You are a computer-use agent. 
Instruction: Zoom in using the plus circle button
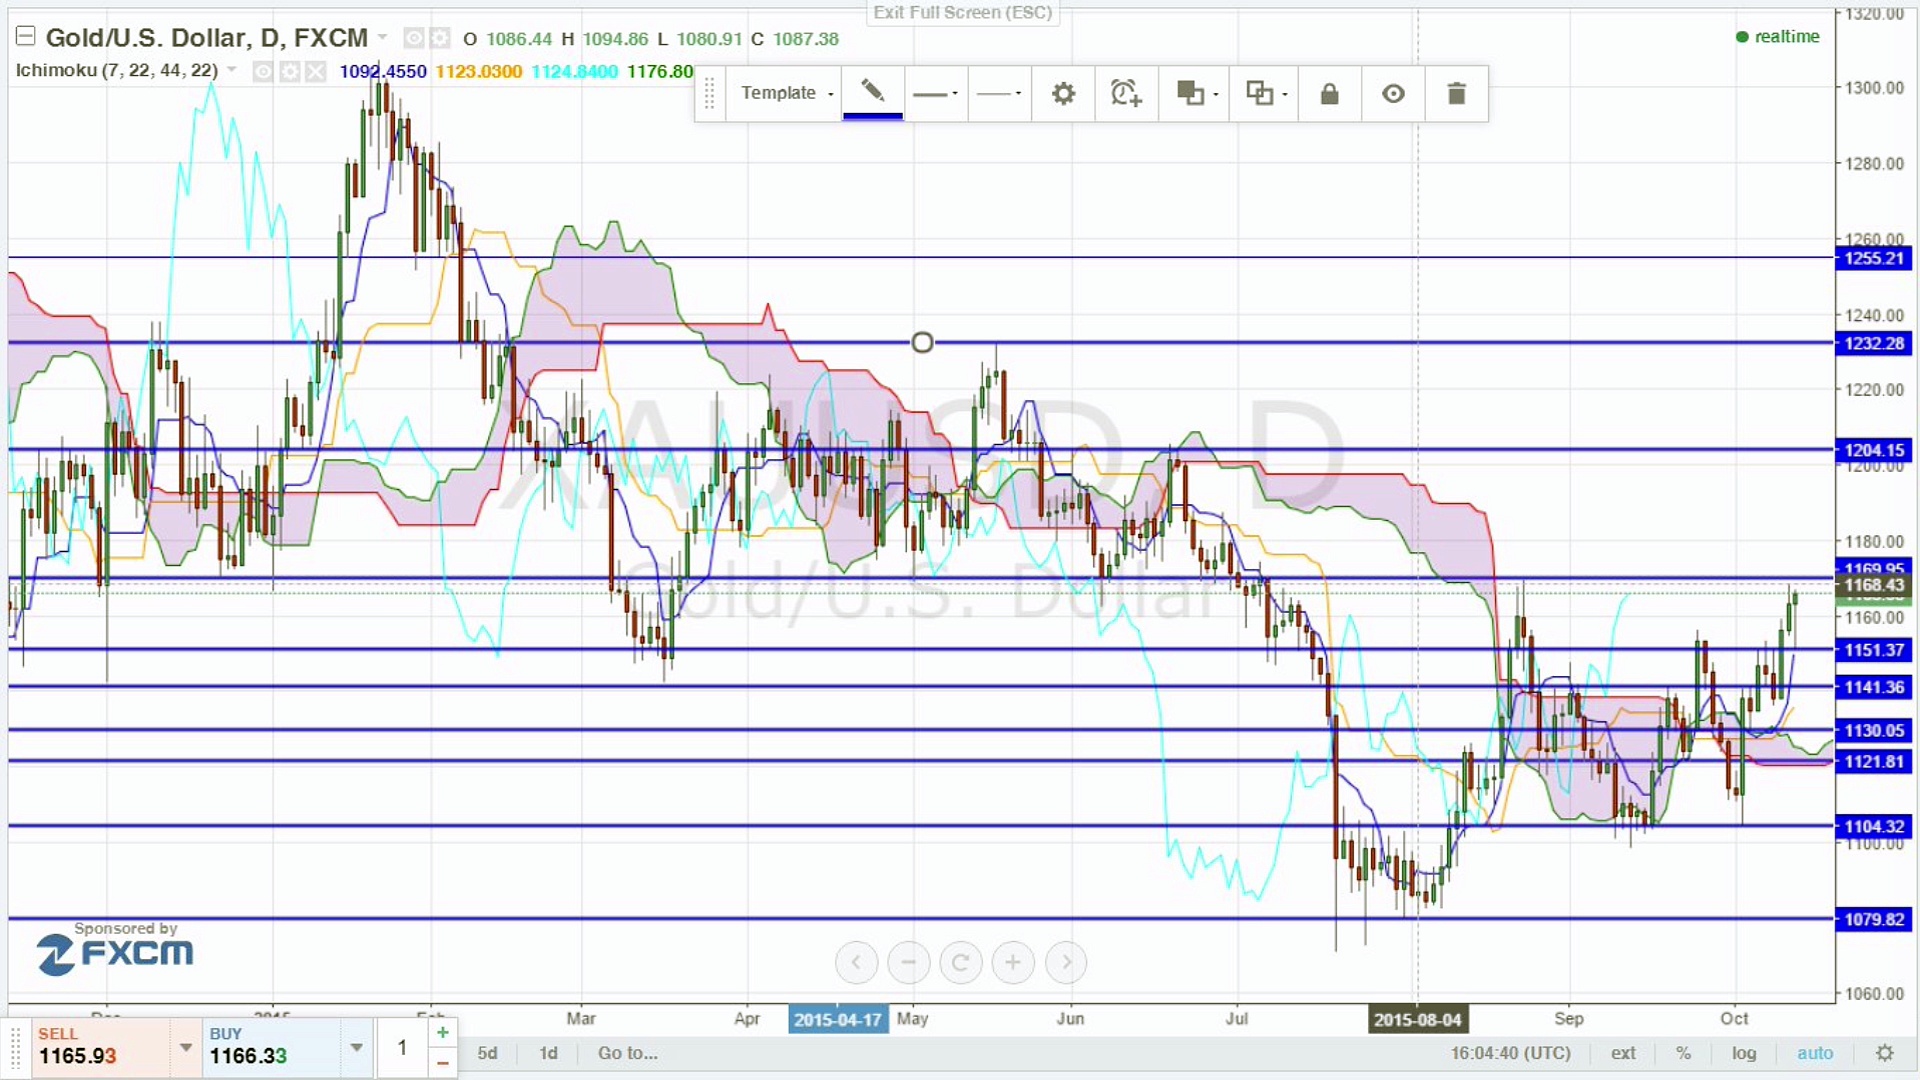1013,962
